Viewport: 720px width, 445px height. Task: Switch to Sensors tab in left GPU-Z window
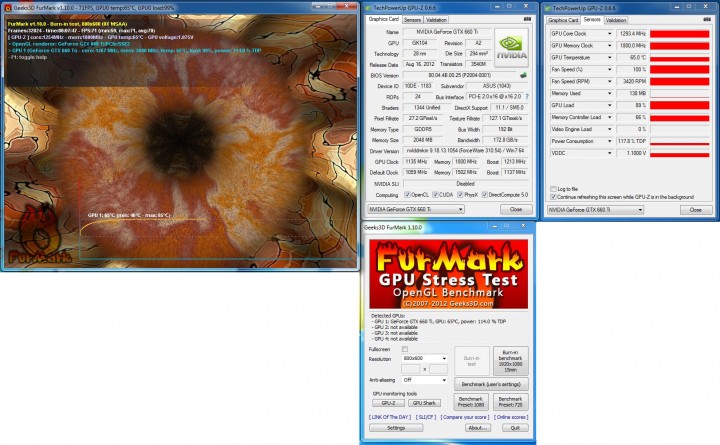point(412,20)
